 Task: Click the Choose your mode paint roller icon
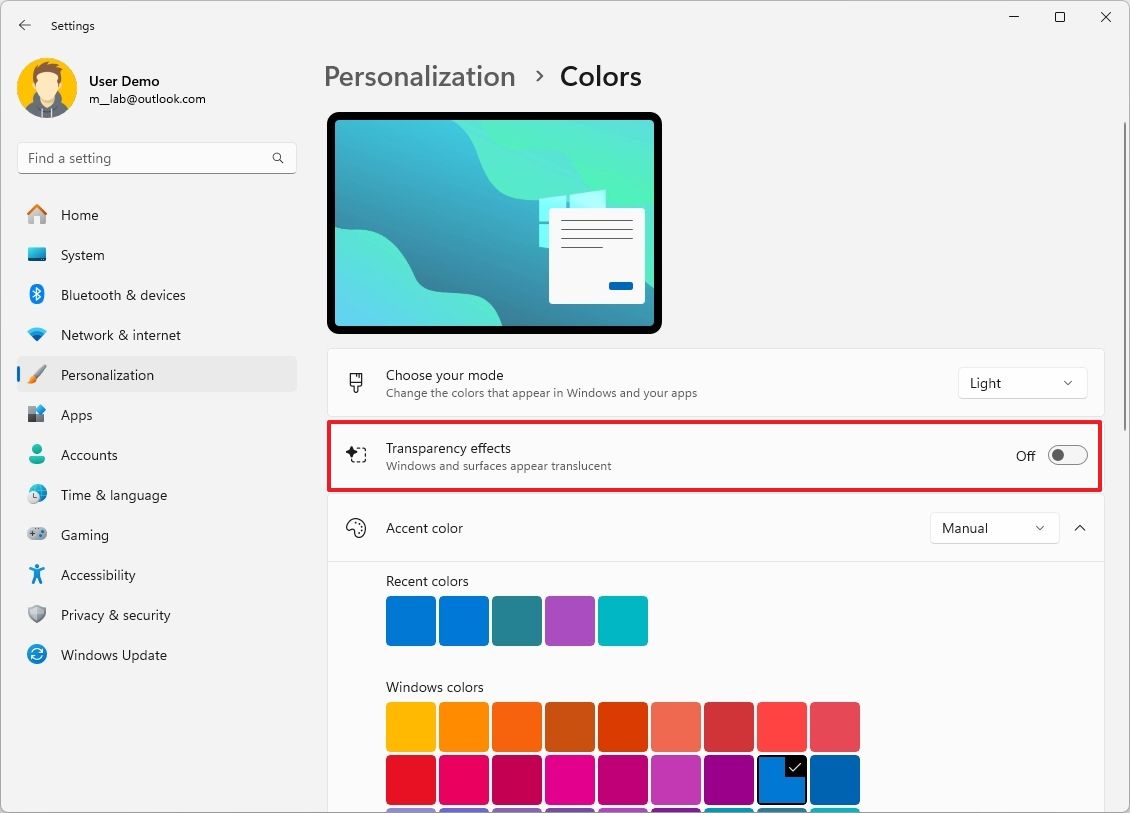tap(356, 383)
